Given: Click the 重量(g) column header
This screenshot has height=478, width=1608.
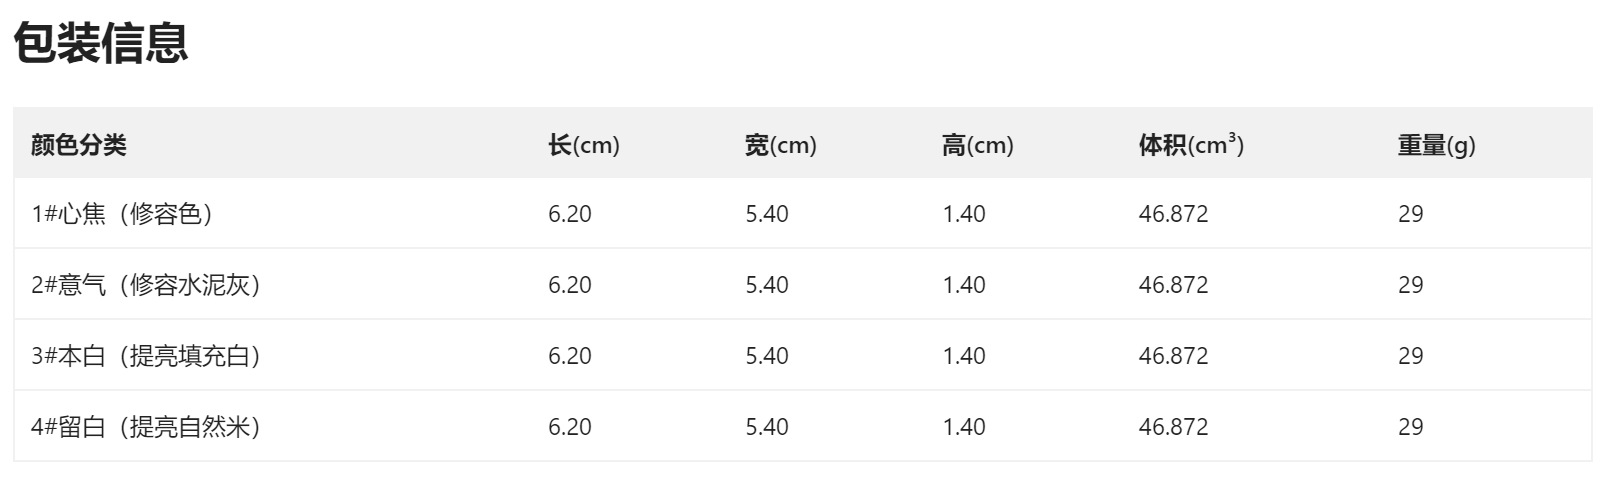Looking at the screenshot, I should (x=1436, y=145).
